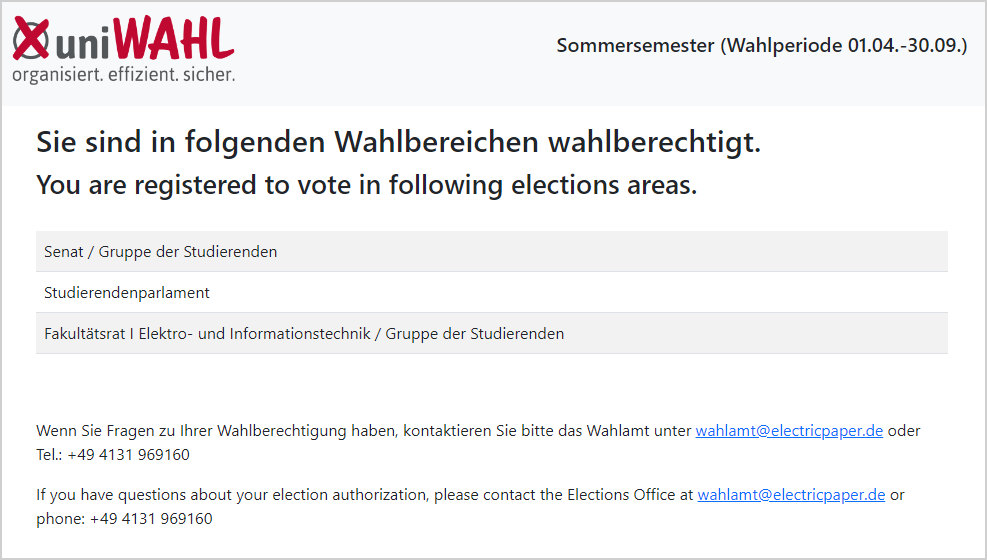Click the word 'Senat' in first row
The height and width of the screenshot is (560, 987).
point(64,252)
